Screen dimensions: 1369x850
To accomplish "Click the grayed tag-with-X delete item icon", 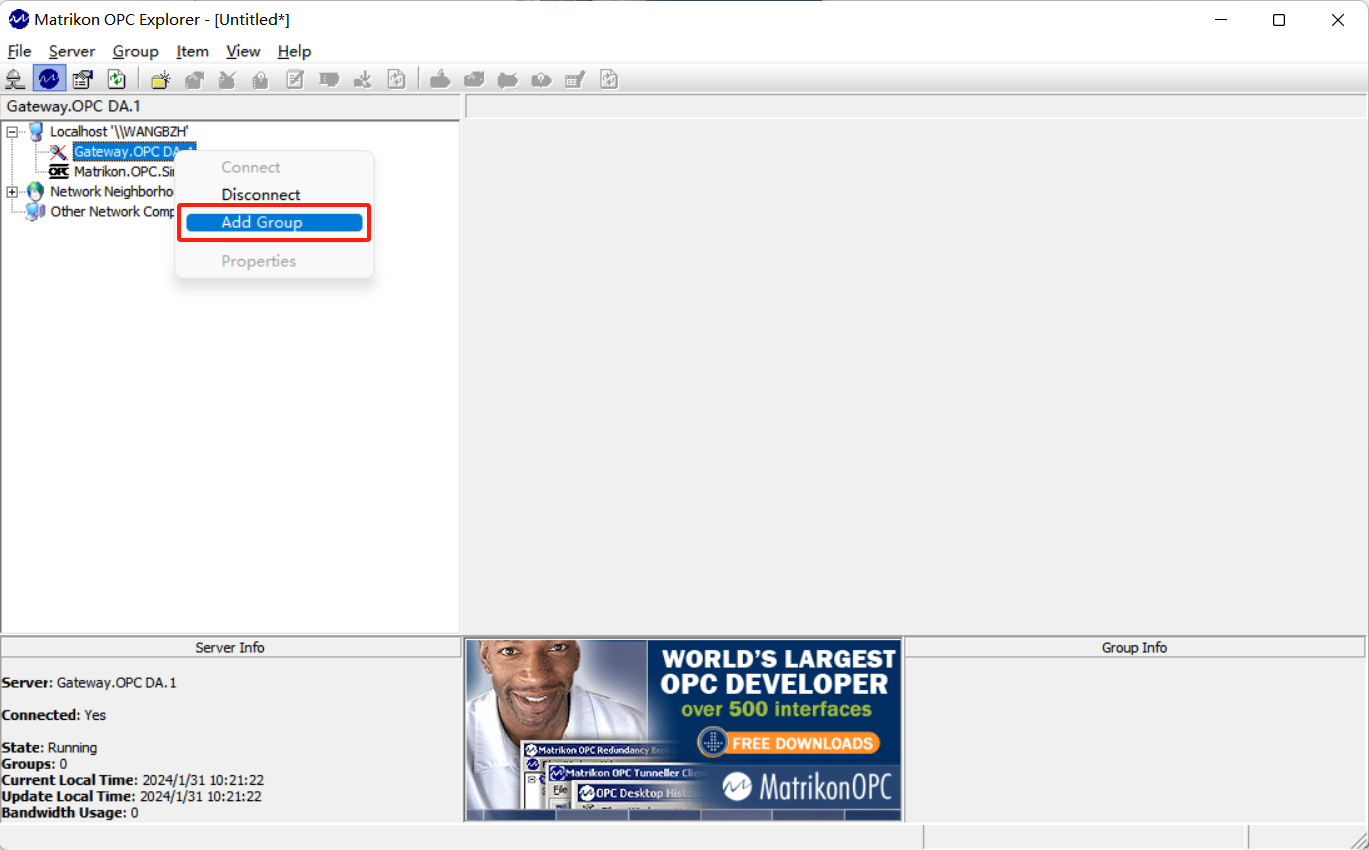I will click(x=508, y=79).
